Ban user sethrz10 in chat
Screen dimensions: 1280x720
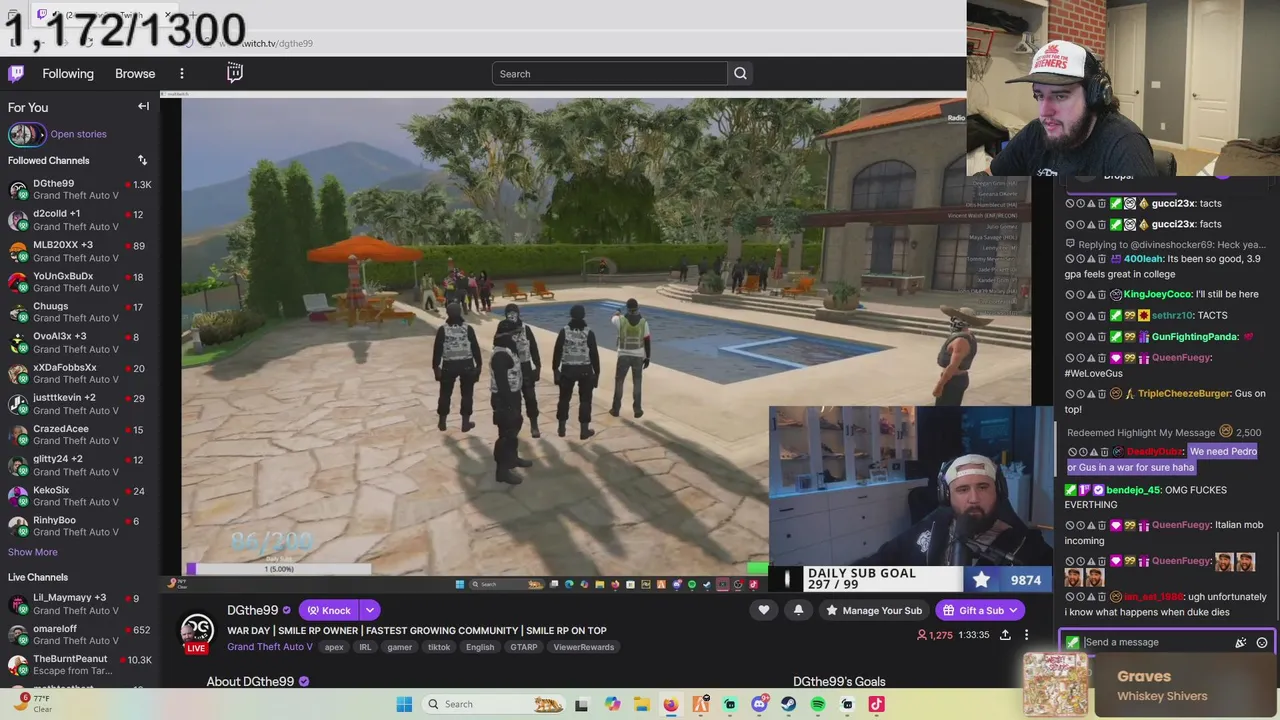(1070, 315)
